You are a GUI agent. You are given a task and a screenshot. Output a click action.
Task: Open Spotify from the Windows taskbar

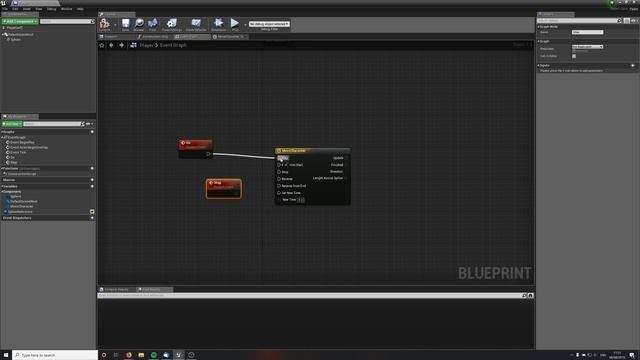154,355
